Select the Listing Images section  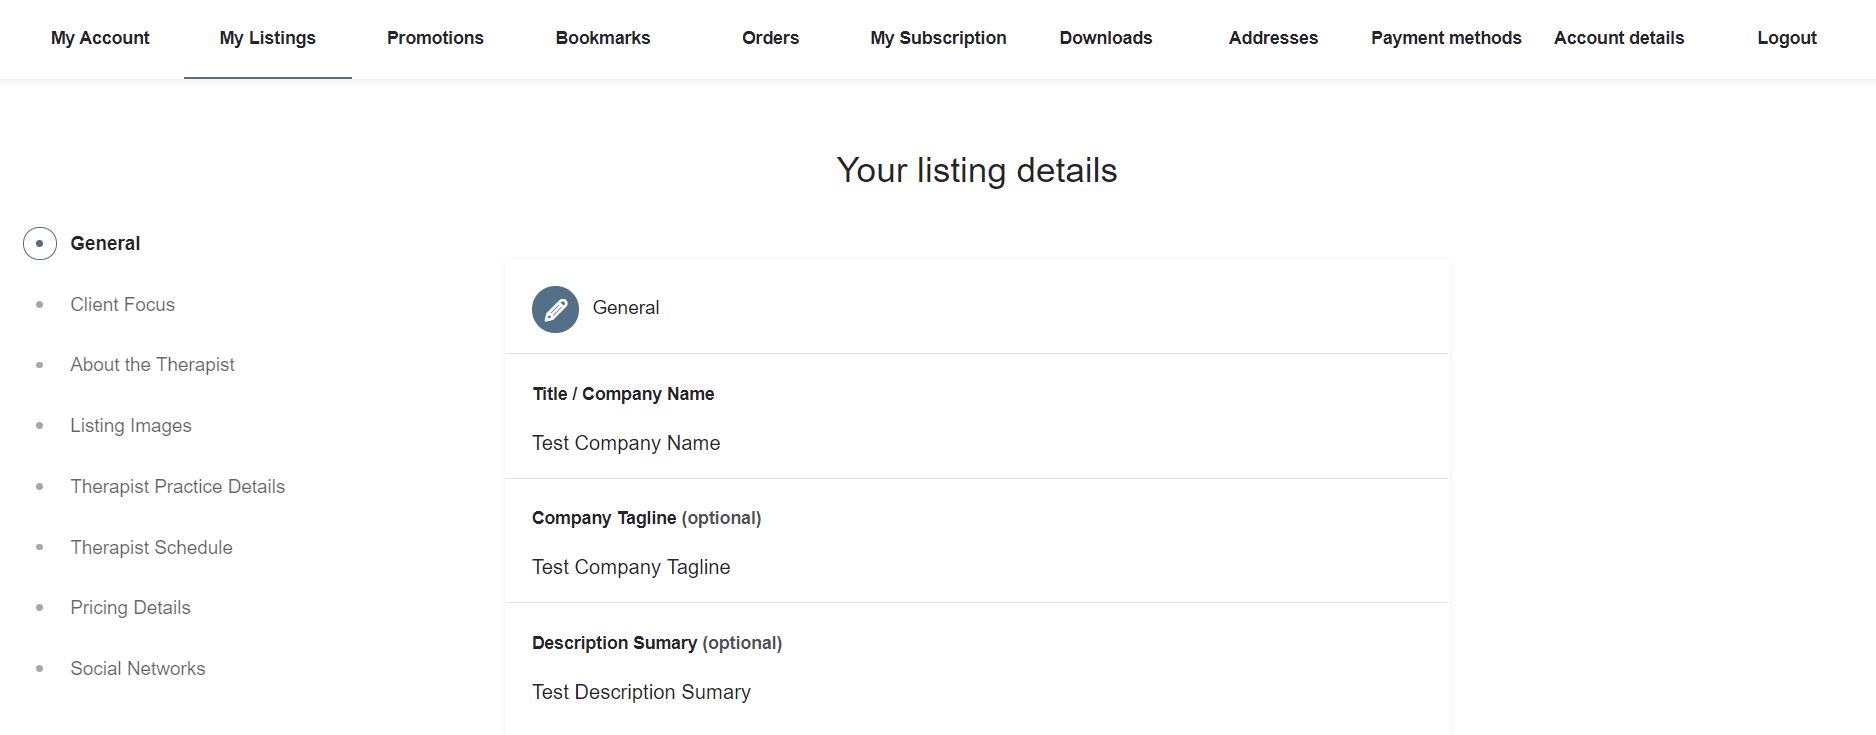pyautogui.click(x=131, y=425)
